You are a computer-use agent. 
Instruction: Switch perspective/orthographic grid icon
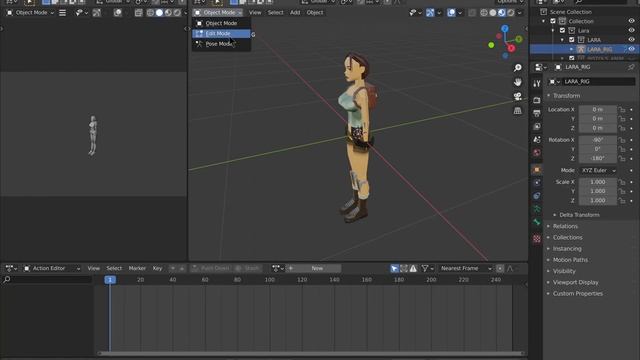click(x=518, y=111)
